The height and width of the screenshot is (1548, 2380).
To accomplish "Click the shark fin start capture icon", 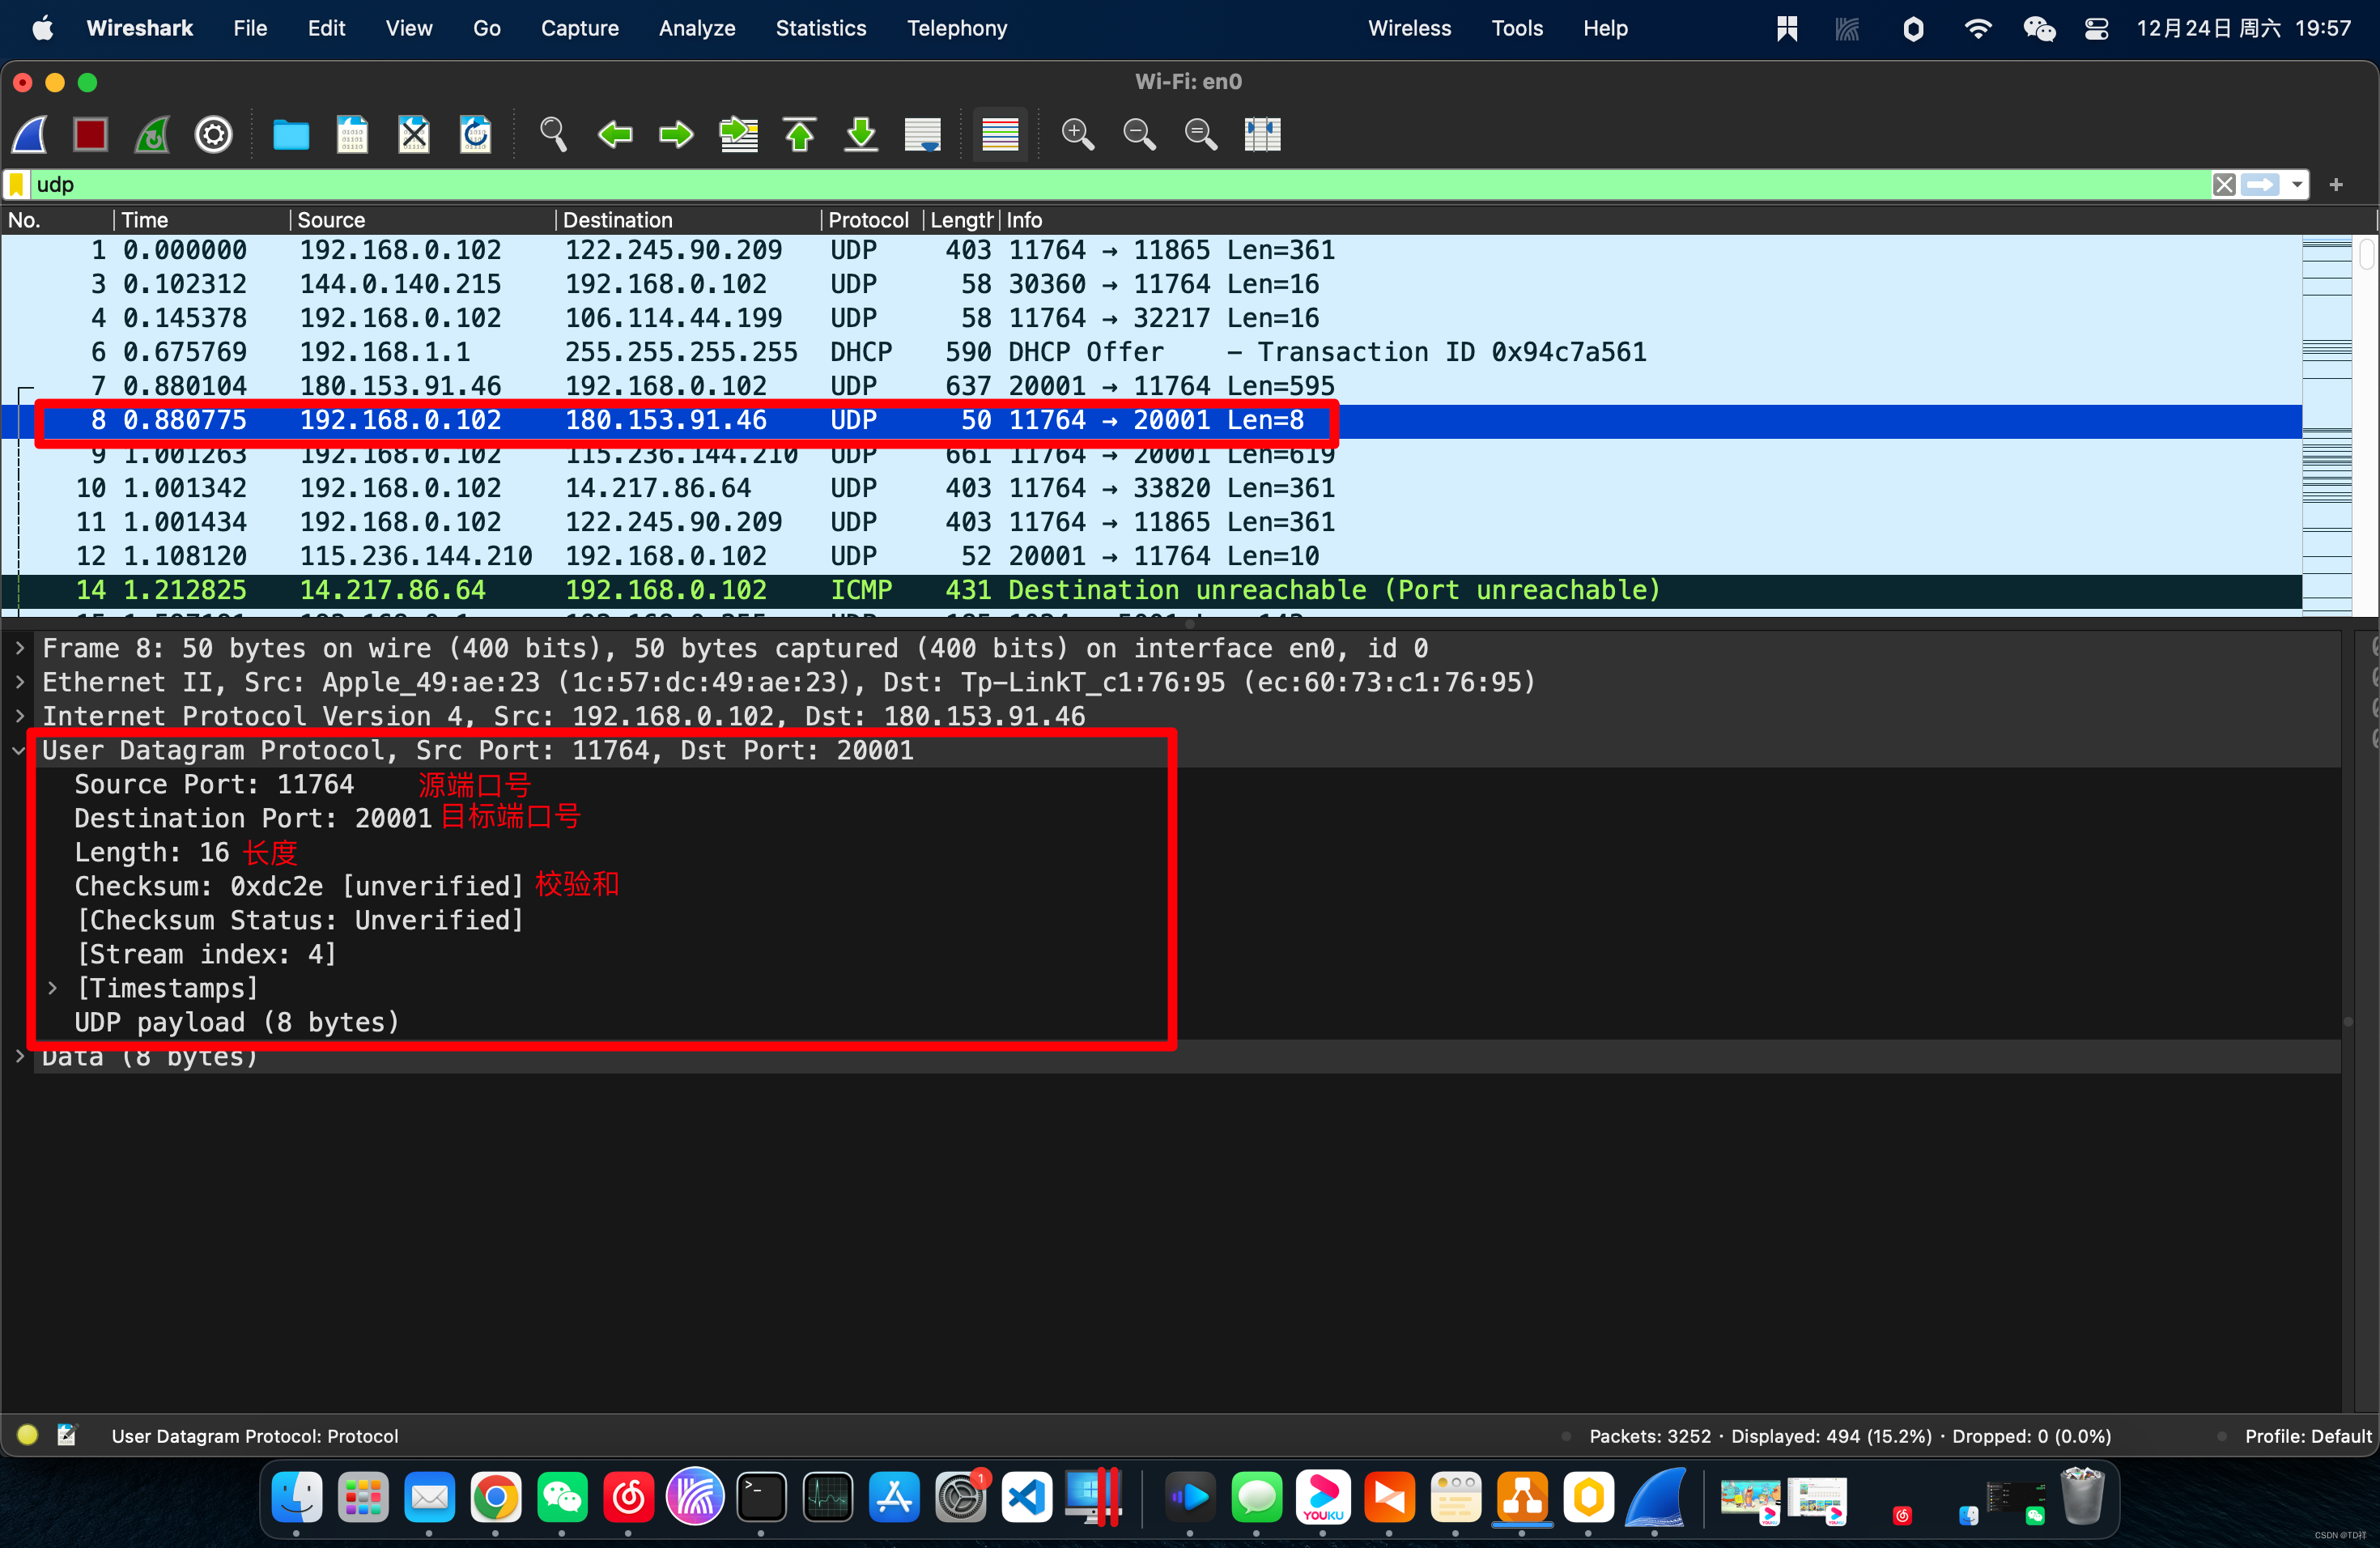I will [x=30, y=134].
